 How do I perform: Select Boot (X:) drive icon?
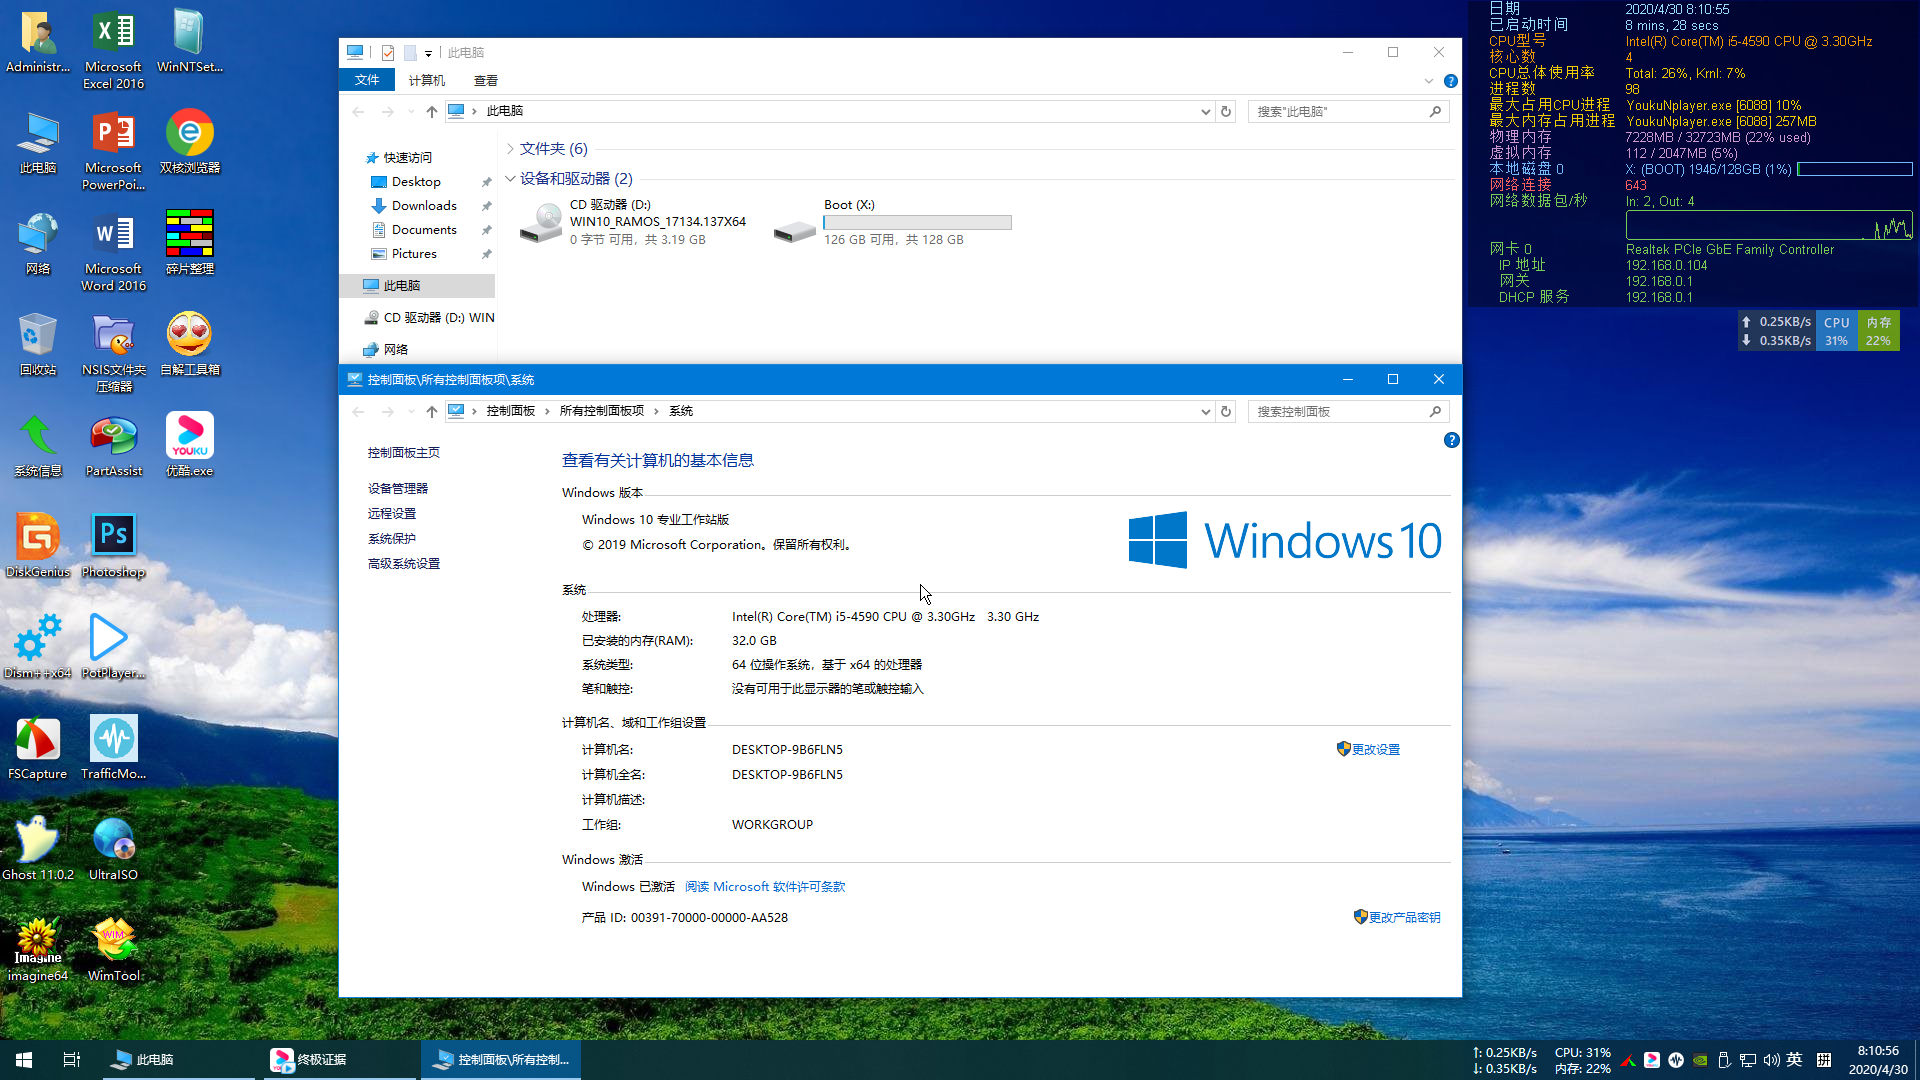(x=795, y=230)
